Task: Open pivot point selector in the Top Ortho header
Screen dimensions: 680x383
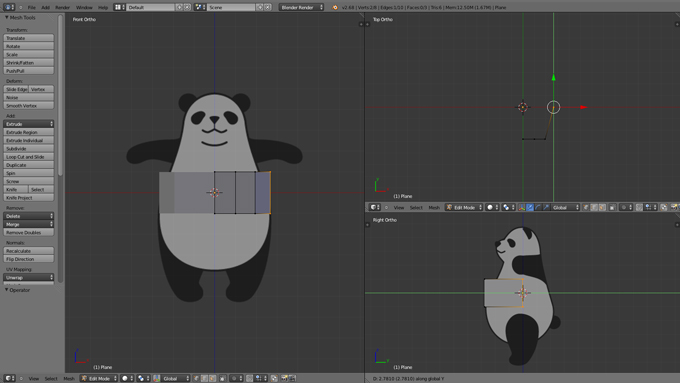Action: tap(508, 207)
